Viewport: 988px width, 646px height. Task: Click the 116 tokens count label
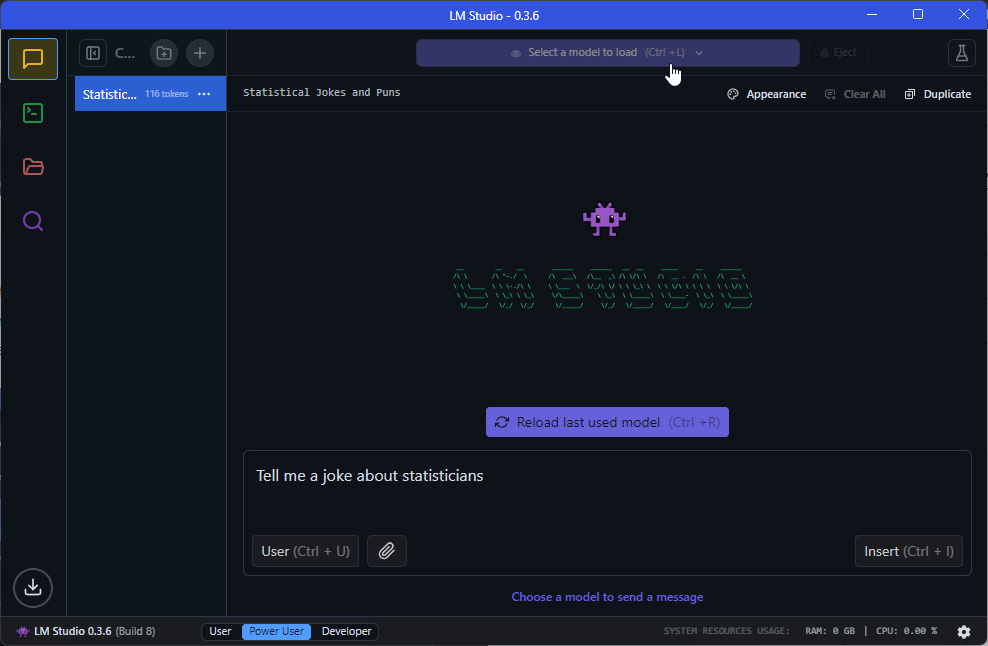(x=166, y=94)
